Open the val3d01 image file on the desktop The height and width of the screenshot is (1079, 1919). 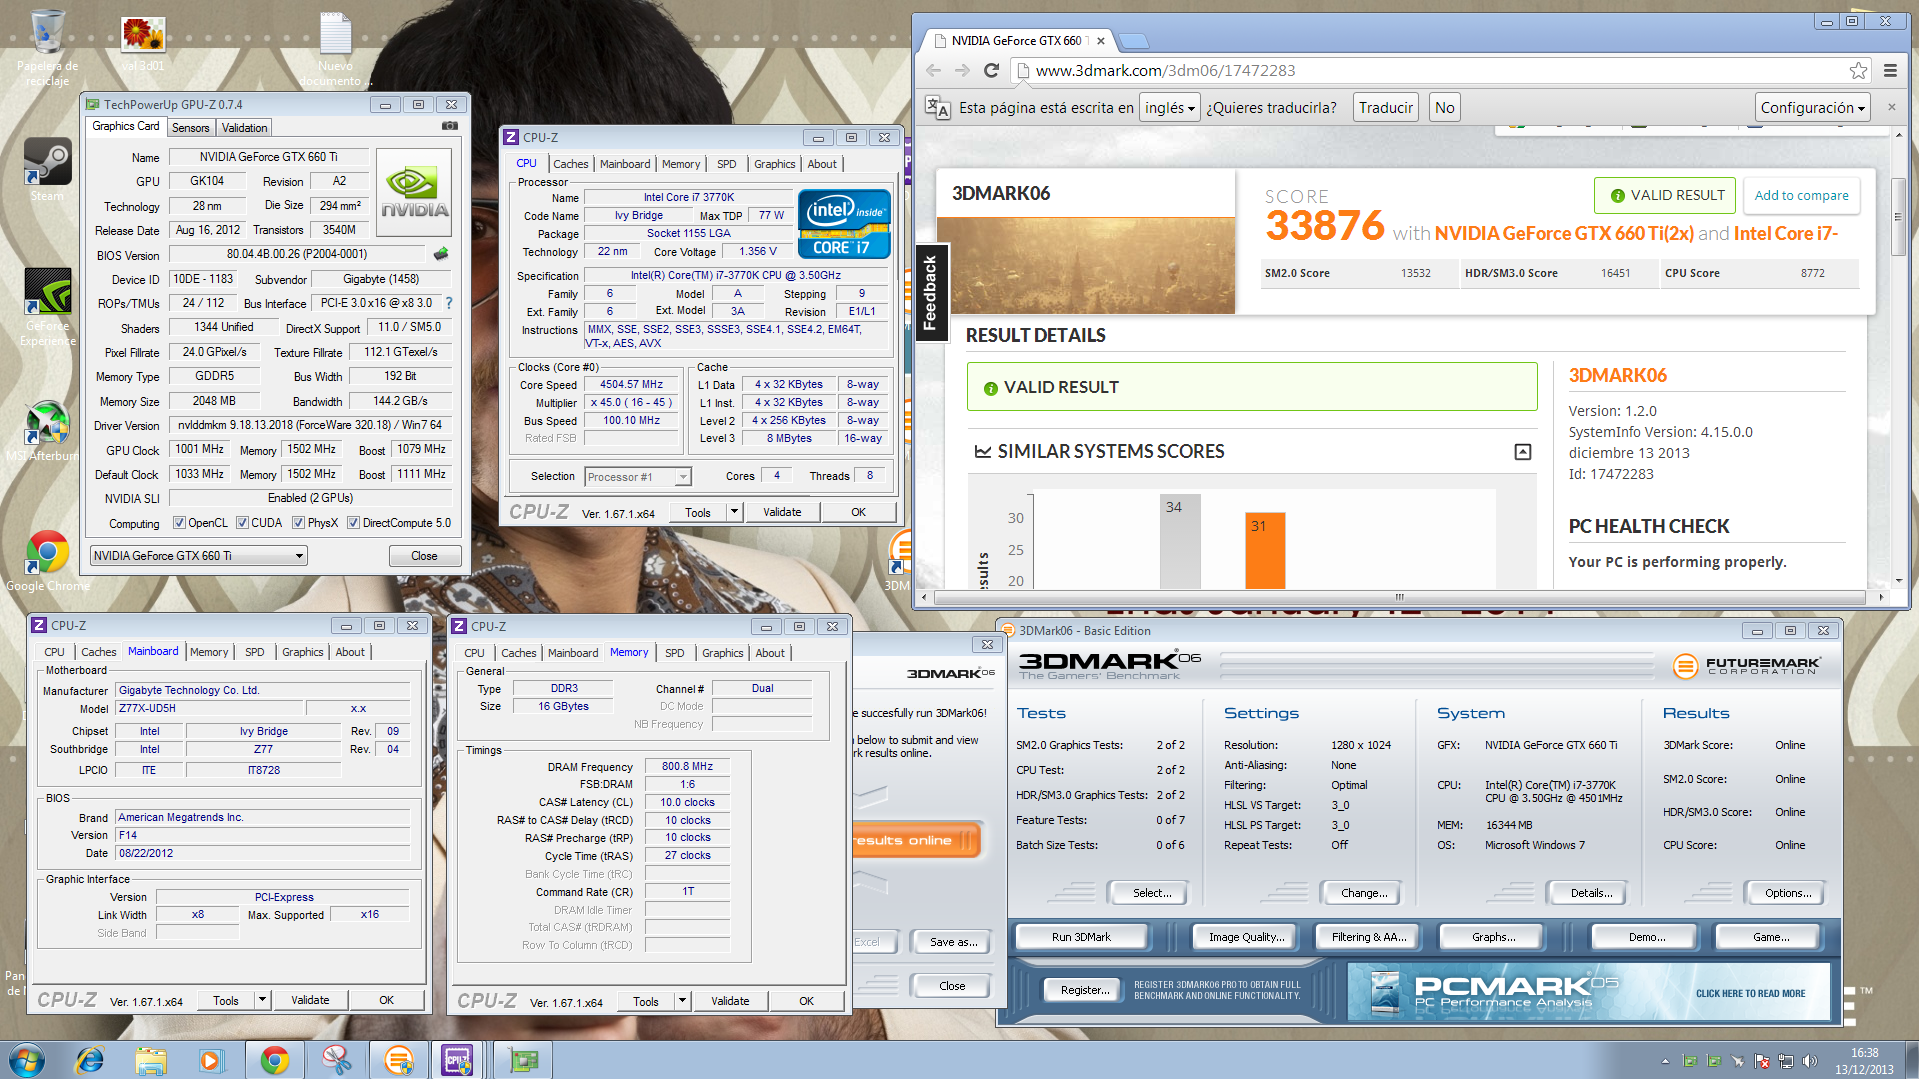pos(143,44)
